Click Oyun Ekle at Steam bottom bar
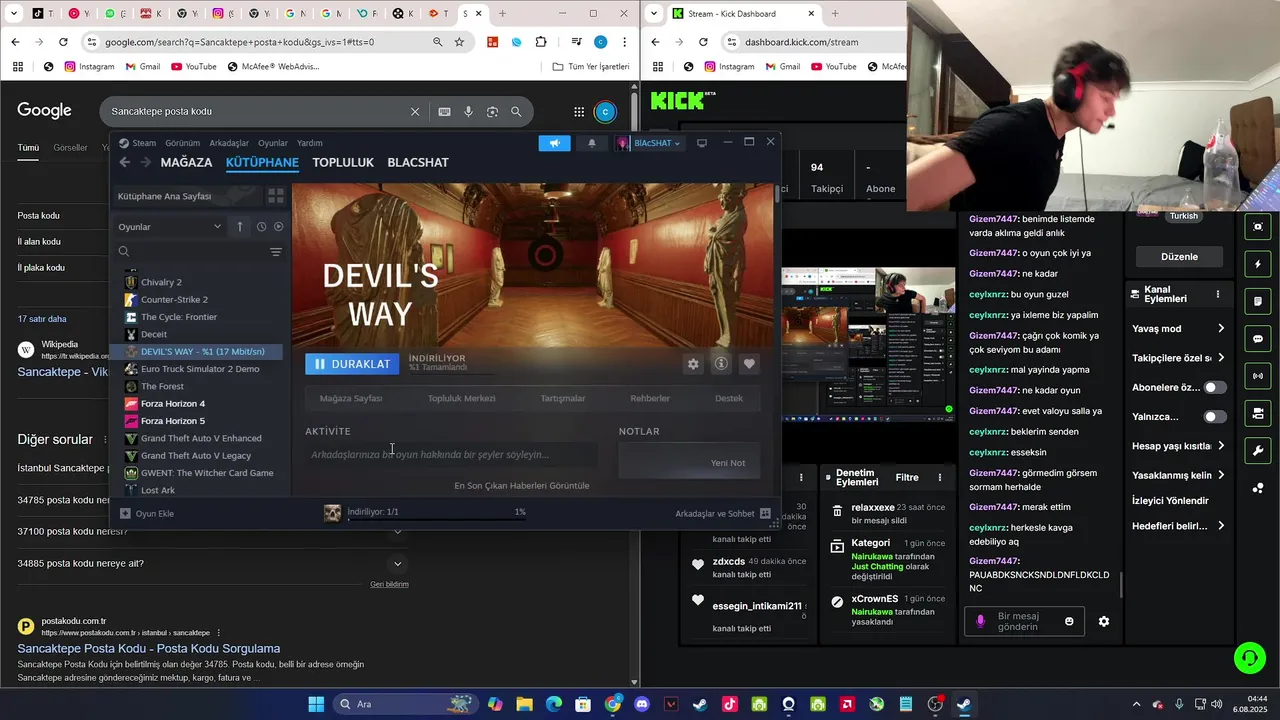Viewport: 1280px width, 720px height. 147,514
